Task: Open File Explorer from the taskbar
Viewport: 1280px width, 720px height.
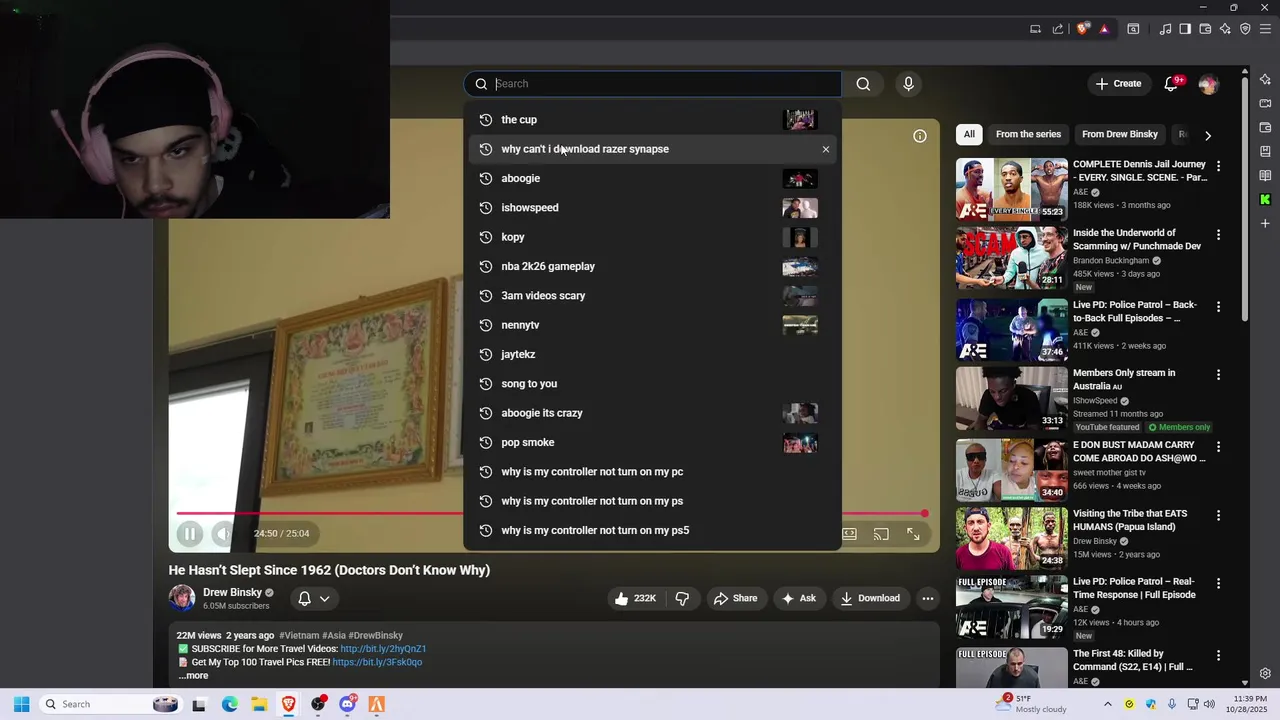Action: (258, 704)
